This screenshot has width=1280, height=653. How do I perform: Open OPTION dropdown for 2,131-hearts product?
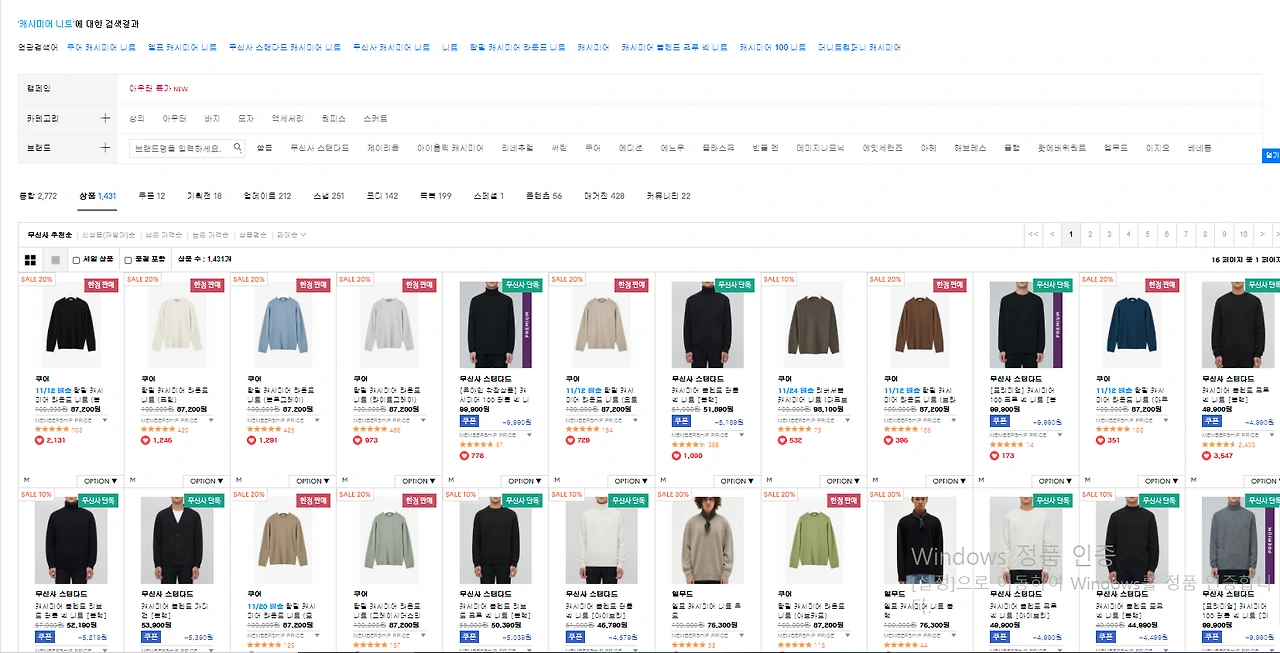(x=101, y=481)
